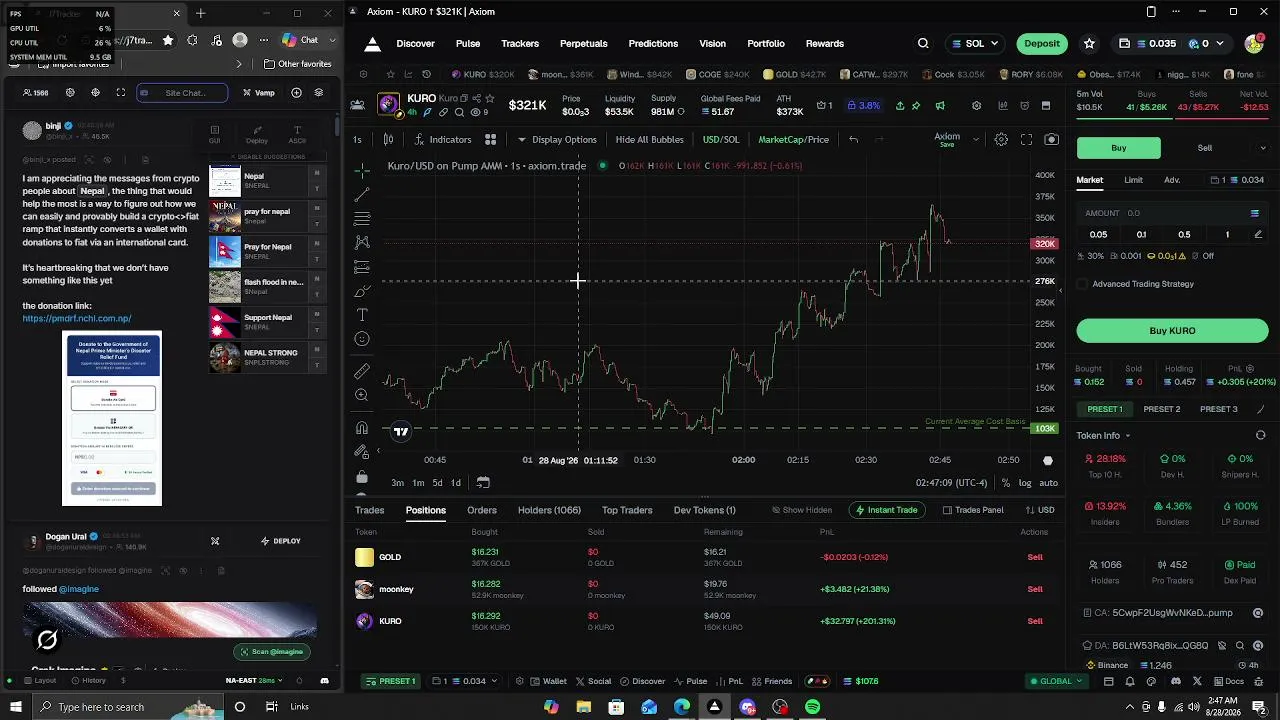Open the magnet mode tool
The height and width of the screenshot is (720, 1280).
click(x=362, y=428)
